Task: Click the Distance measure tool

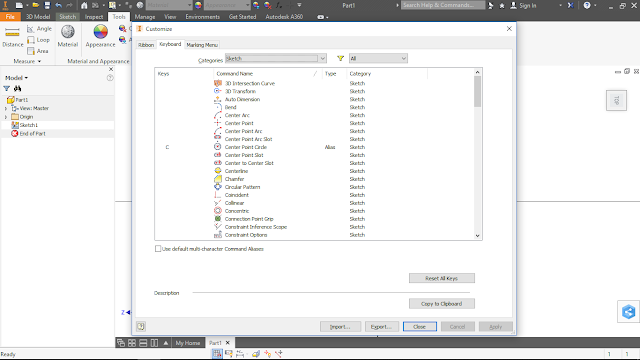Action: (13, 38)
